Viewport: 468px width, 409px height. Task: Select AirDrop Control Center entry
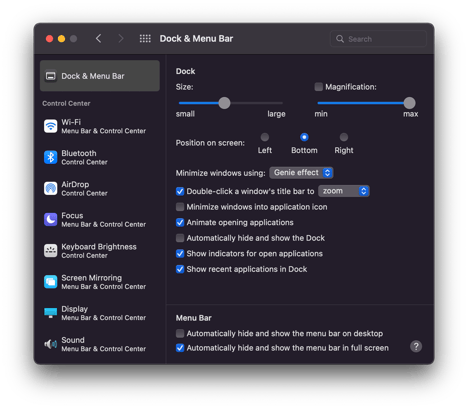point(100,189)
